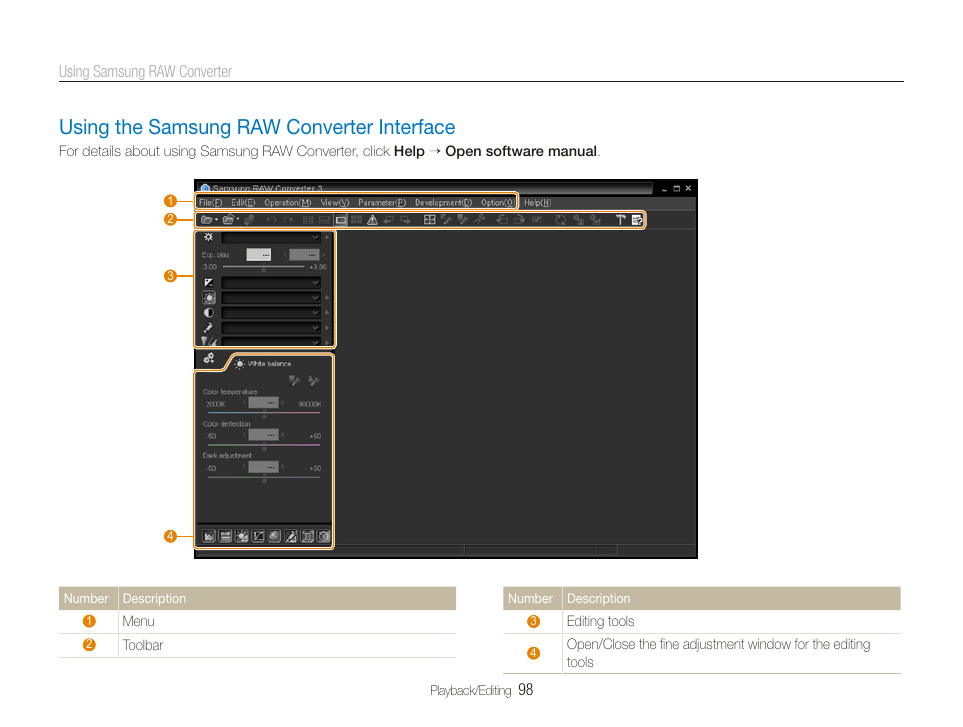963x727 pixels.
Task: Open the Parameter(P) menu
Action: pos(382,203)
